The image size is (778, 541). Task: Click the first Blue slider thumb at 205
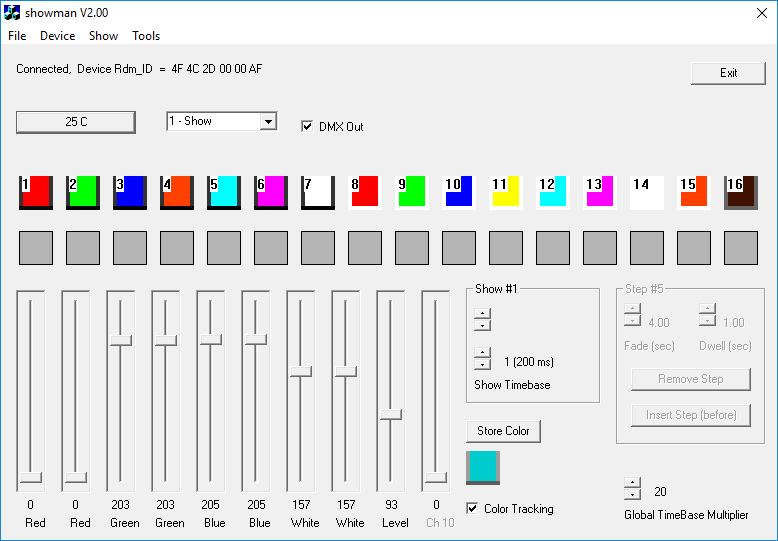tap(211, 339)
